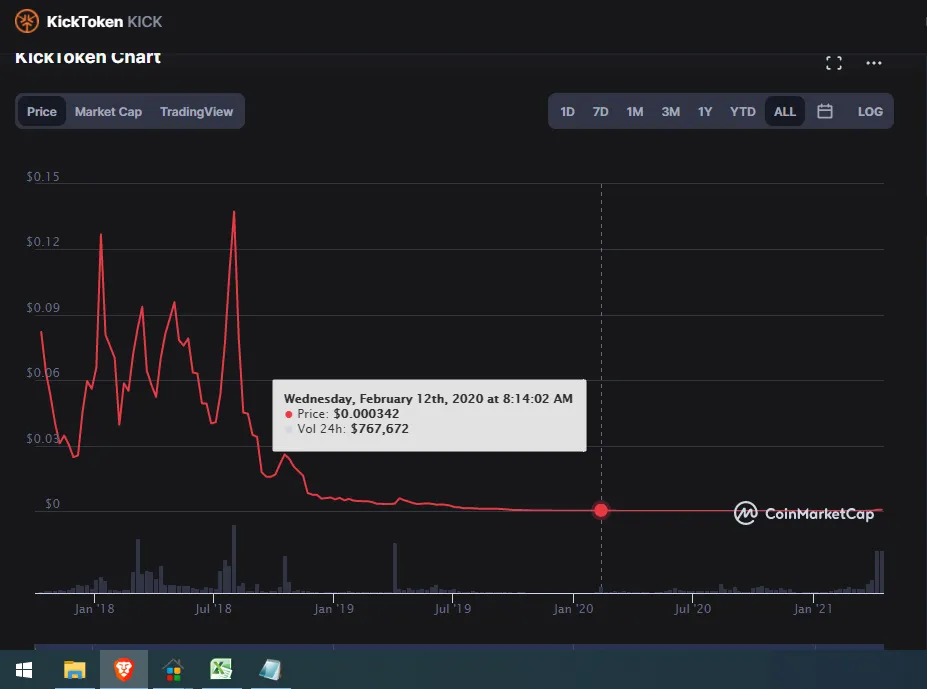Select the ALL time range
Screen dimensions: 927x689
[x=785, y=111]
